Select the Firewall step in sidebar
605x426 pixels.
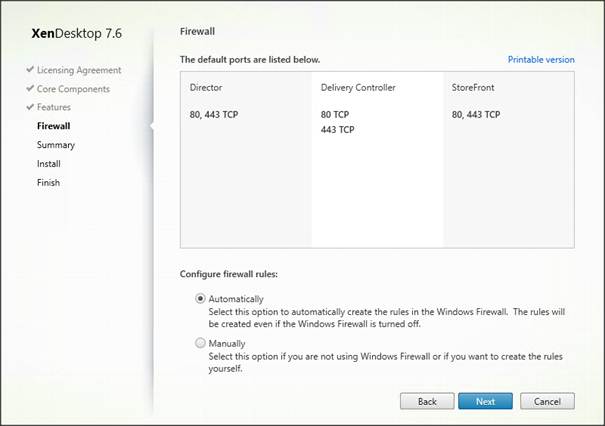tap(55, 126)
